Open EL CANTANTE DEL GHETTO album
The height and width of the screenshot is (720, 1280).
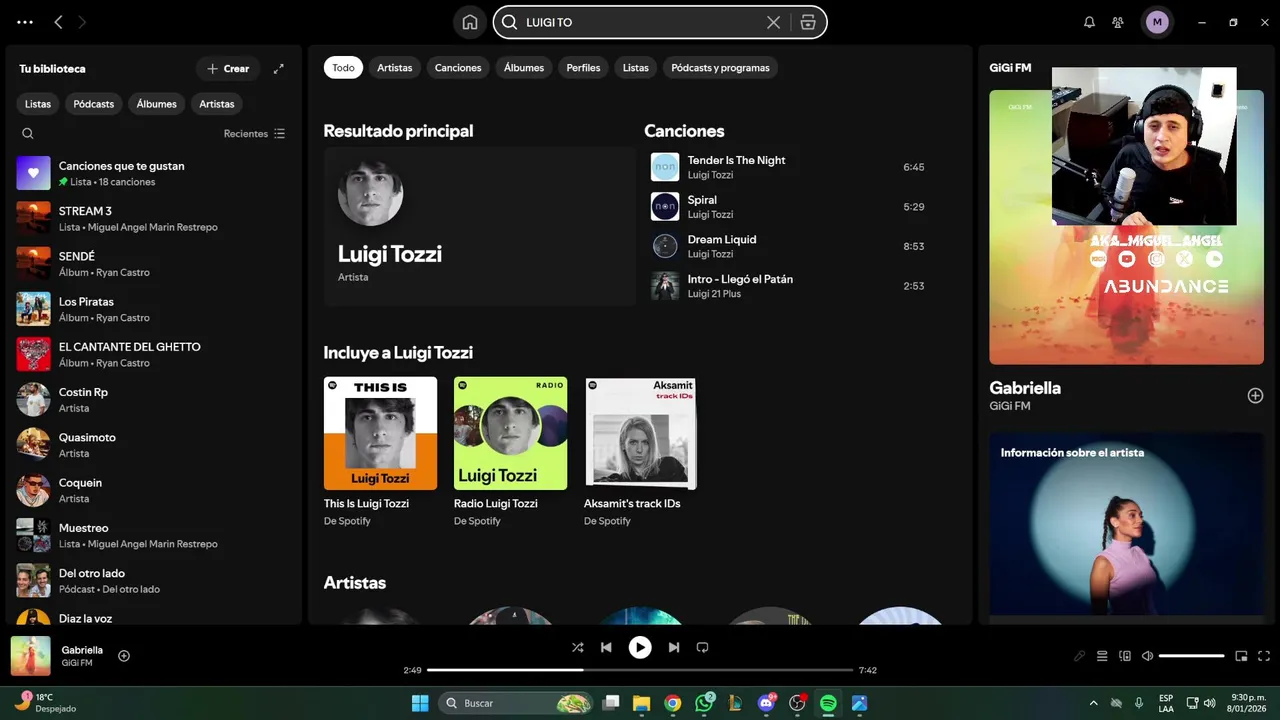click(x=153, y=354)
